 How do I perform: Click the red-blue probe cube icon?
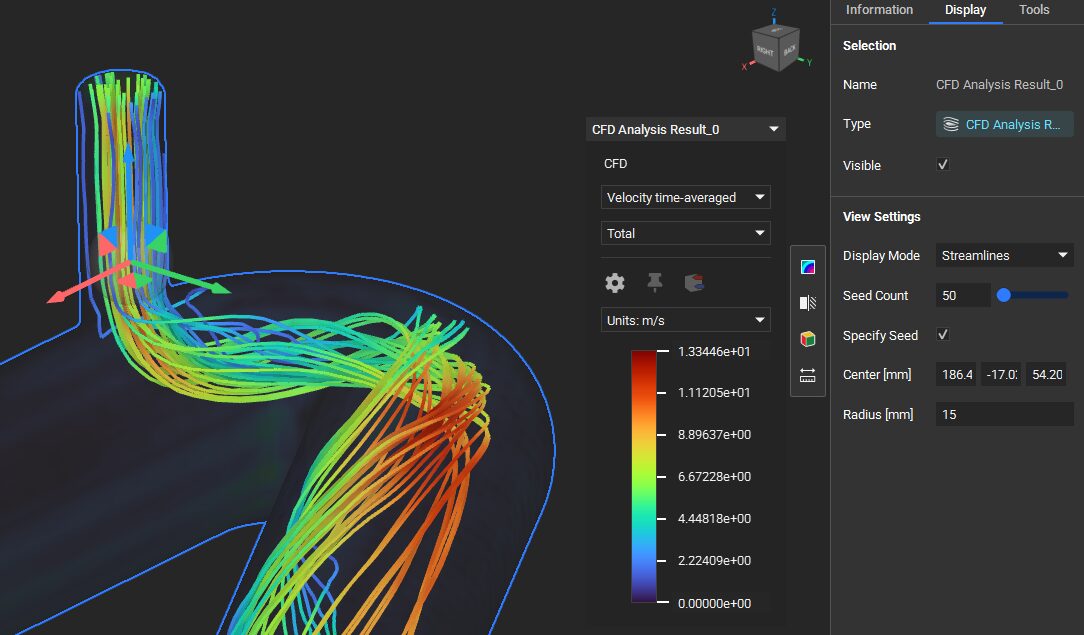(694, 283)
